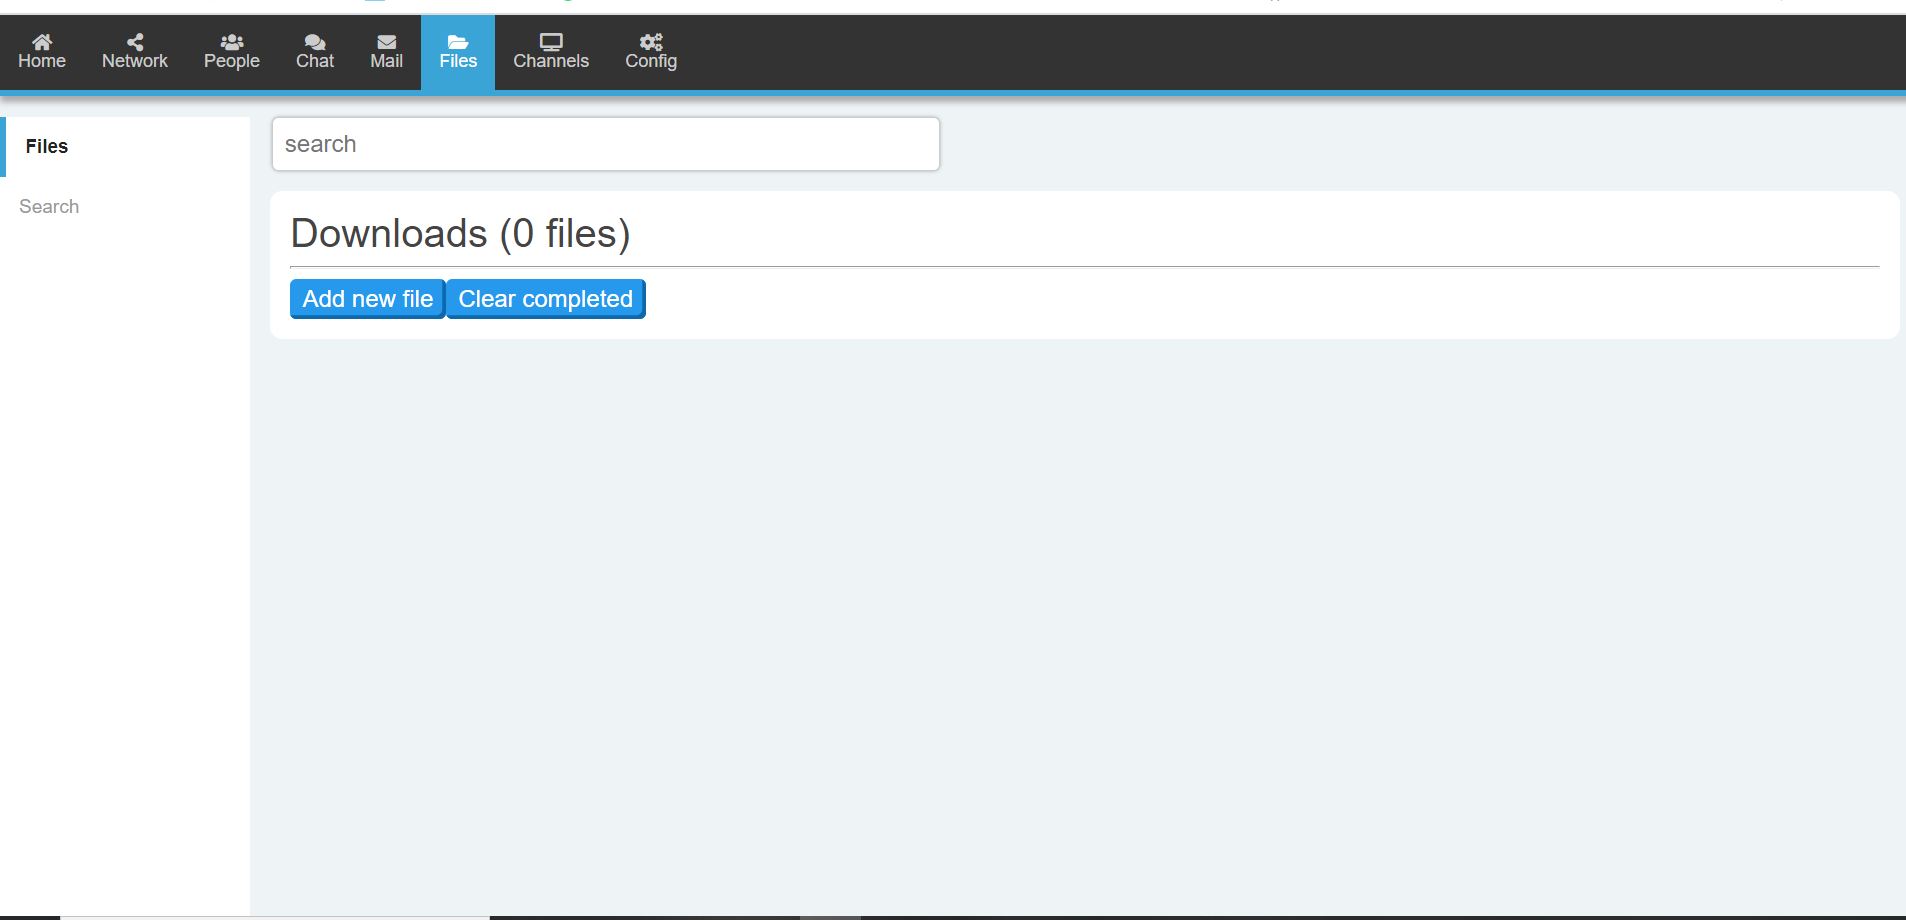
Task: Click the Home icon in the navbar
Action: tap(42, 42)
